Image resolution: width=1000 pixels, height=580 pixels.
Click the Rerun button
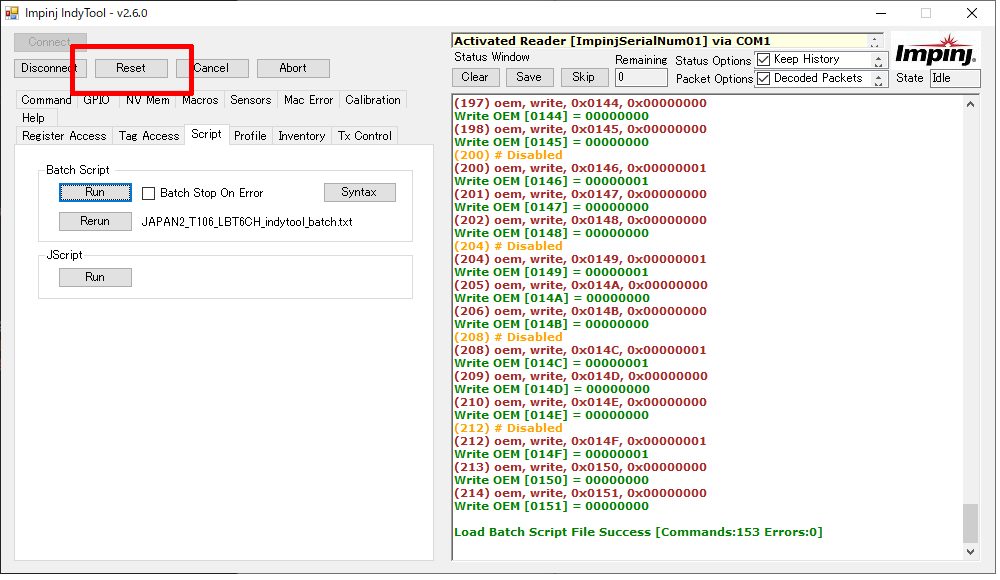pyautogui.click(x=95, y=221)
